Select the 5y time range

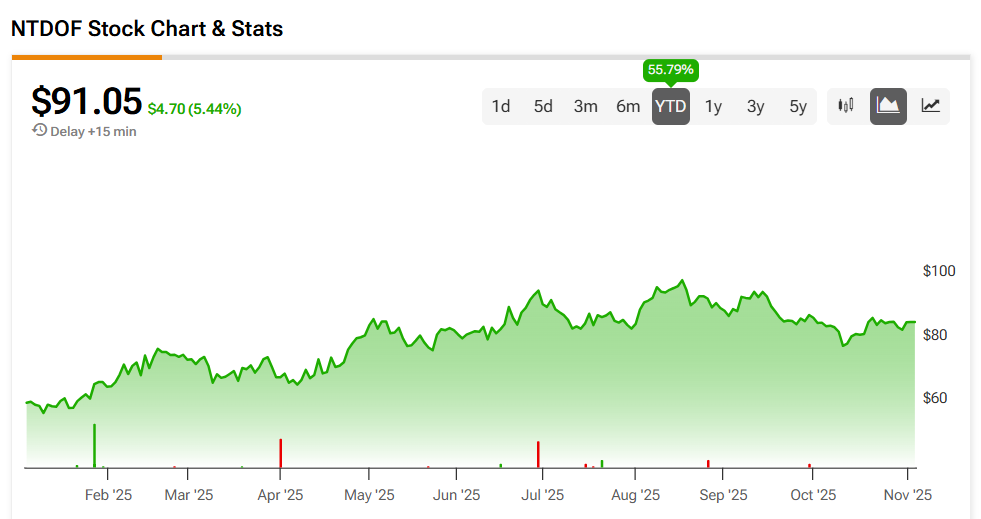click(797, 106)
